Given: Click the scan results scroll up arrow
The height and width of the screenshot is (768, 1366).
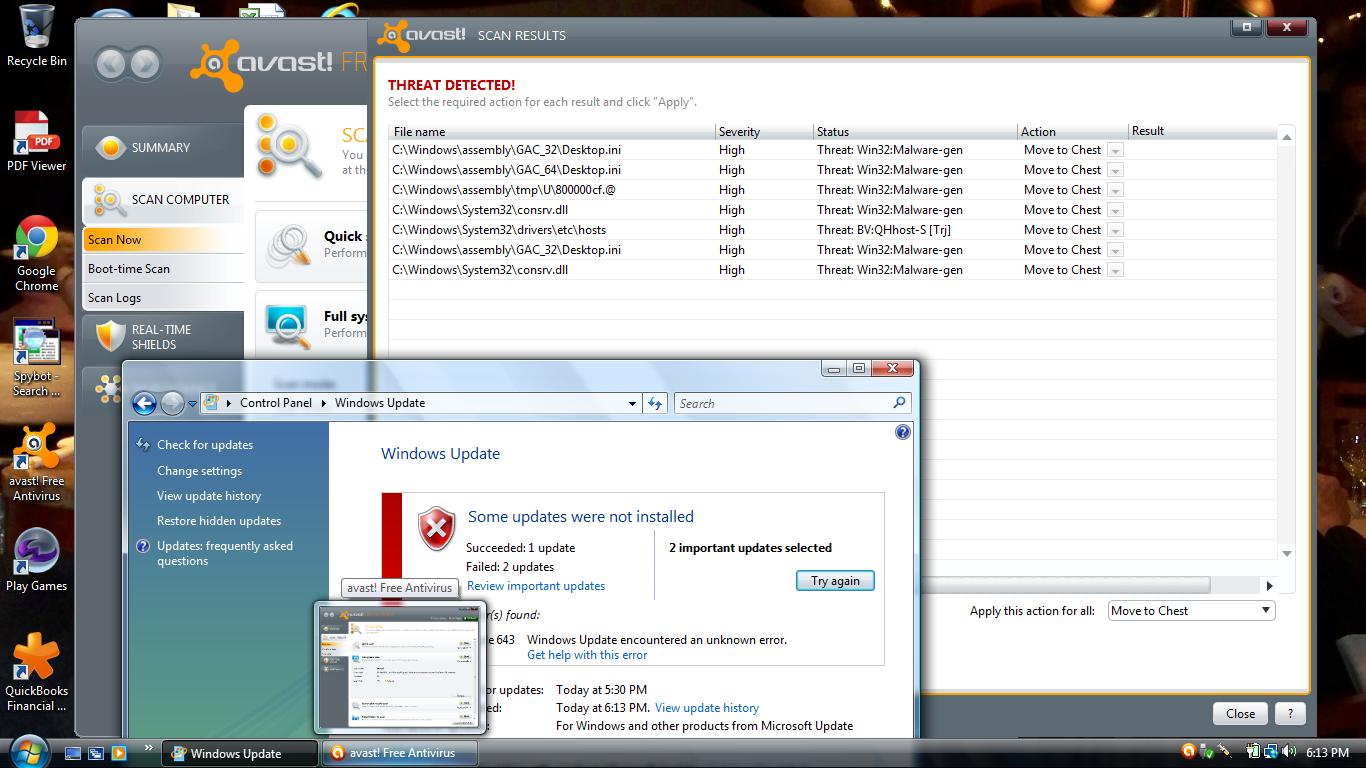Looking at the screenshot, I should pyautogui.click(x=1287, y=137).
